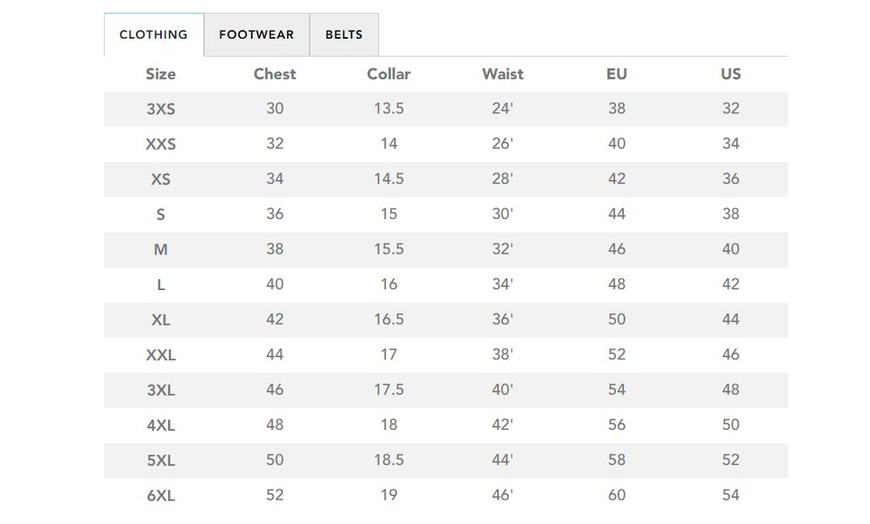Click the US column header

click(731, 74)
